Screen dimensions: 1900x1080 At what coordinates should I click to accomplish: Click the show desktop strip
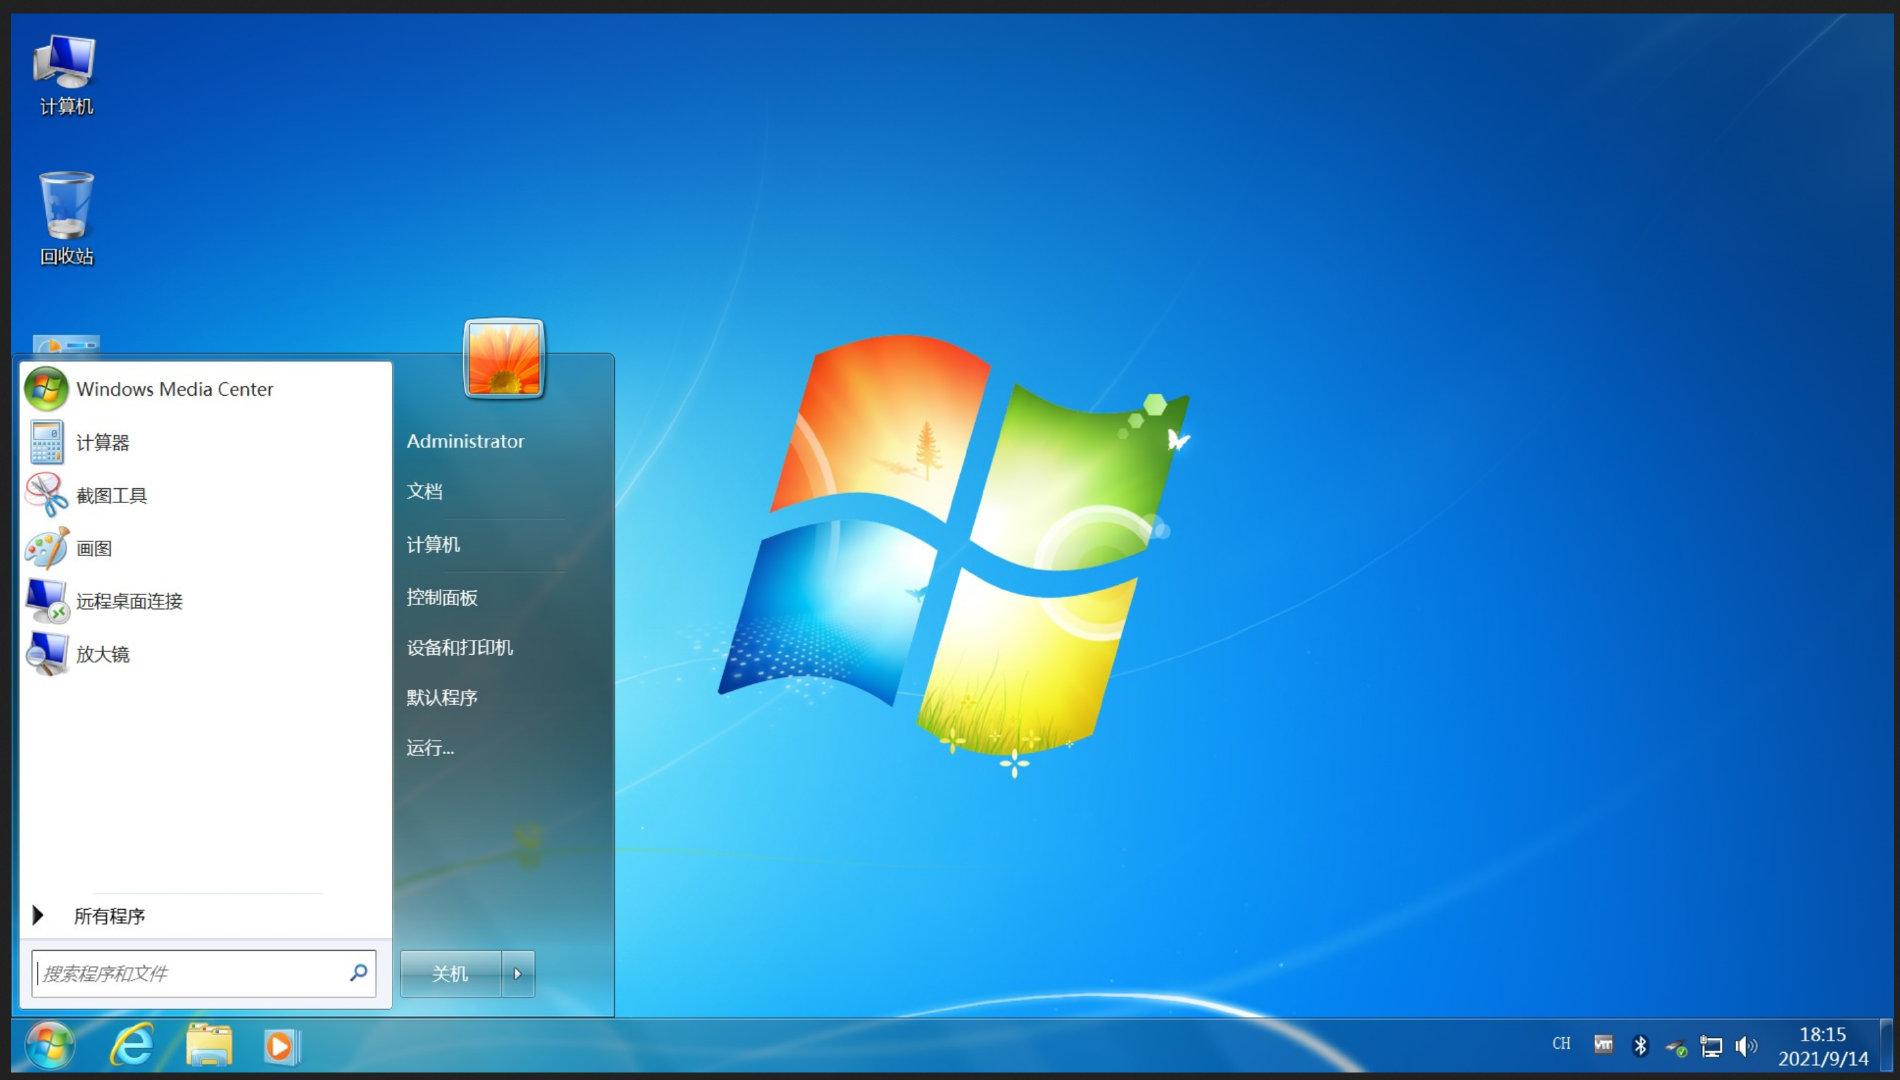click(1886, 1046)
